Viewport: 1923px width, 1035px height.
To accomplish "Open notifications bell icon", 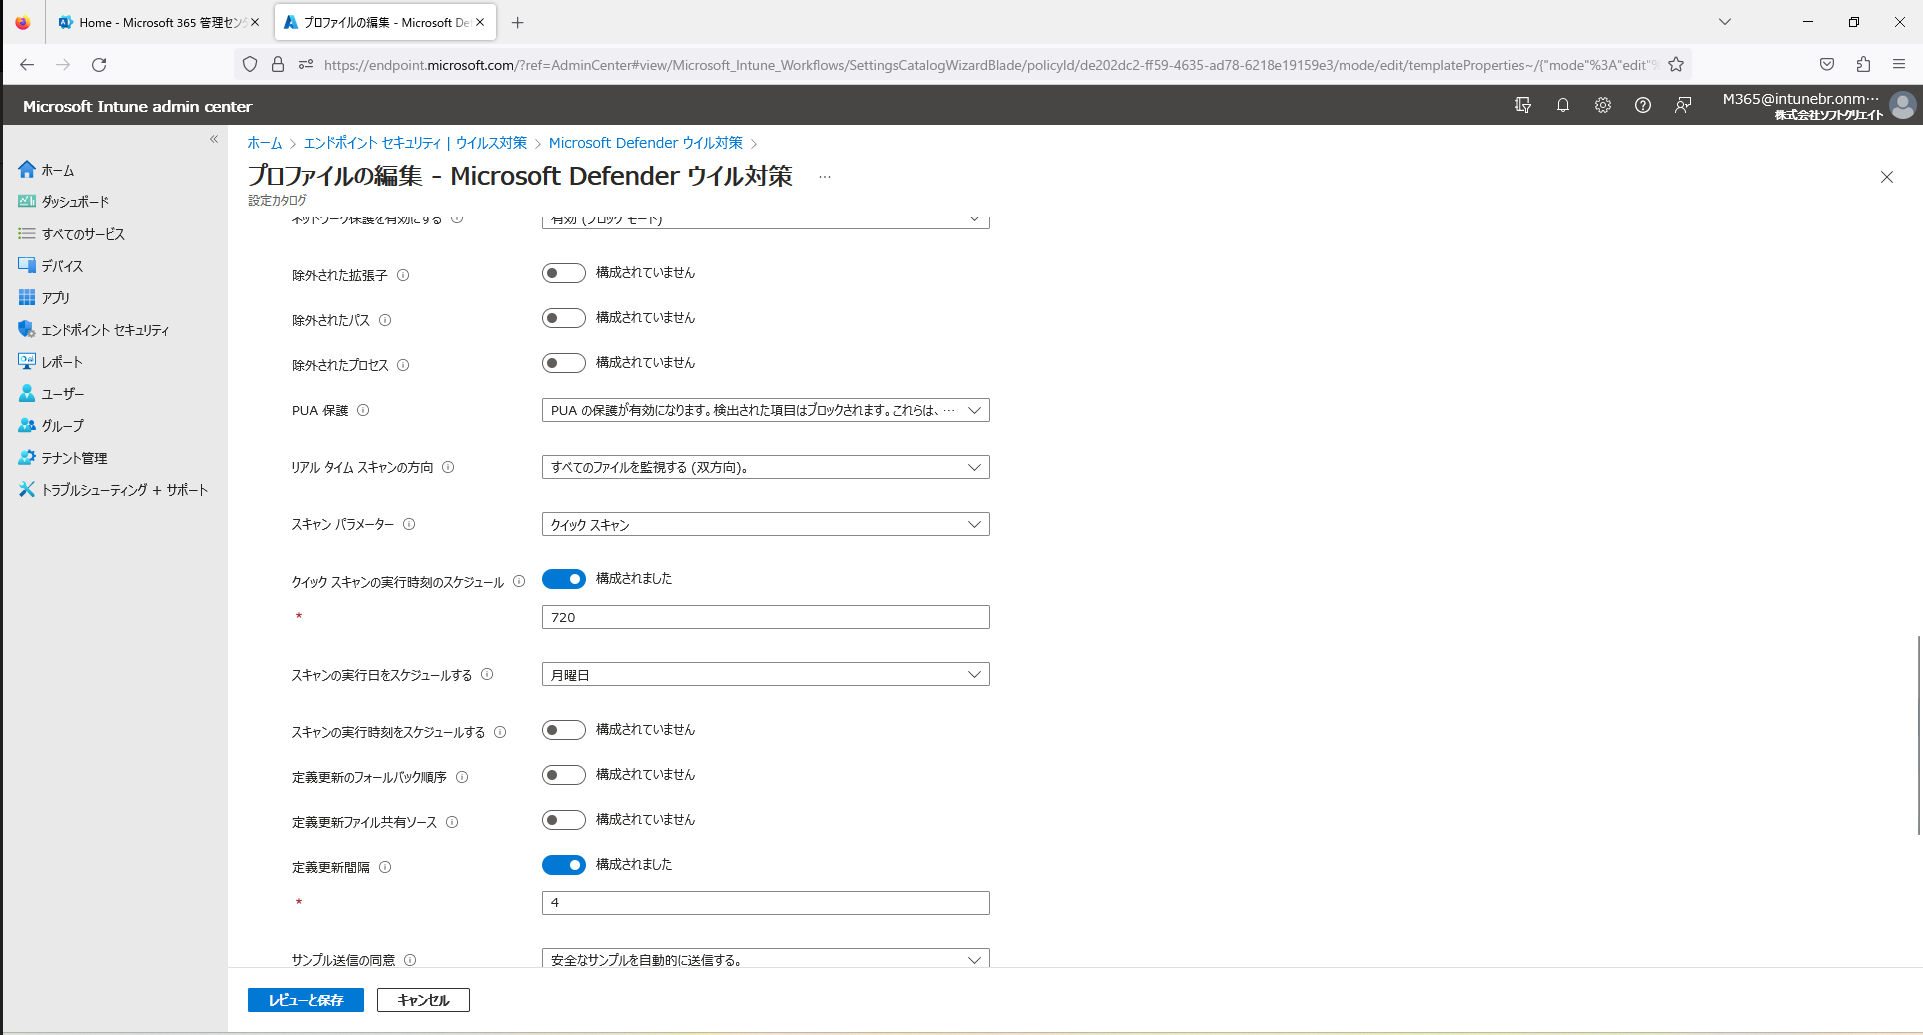I will click(1563, 105).
